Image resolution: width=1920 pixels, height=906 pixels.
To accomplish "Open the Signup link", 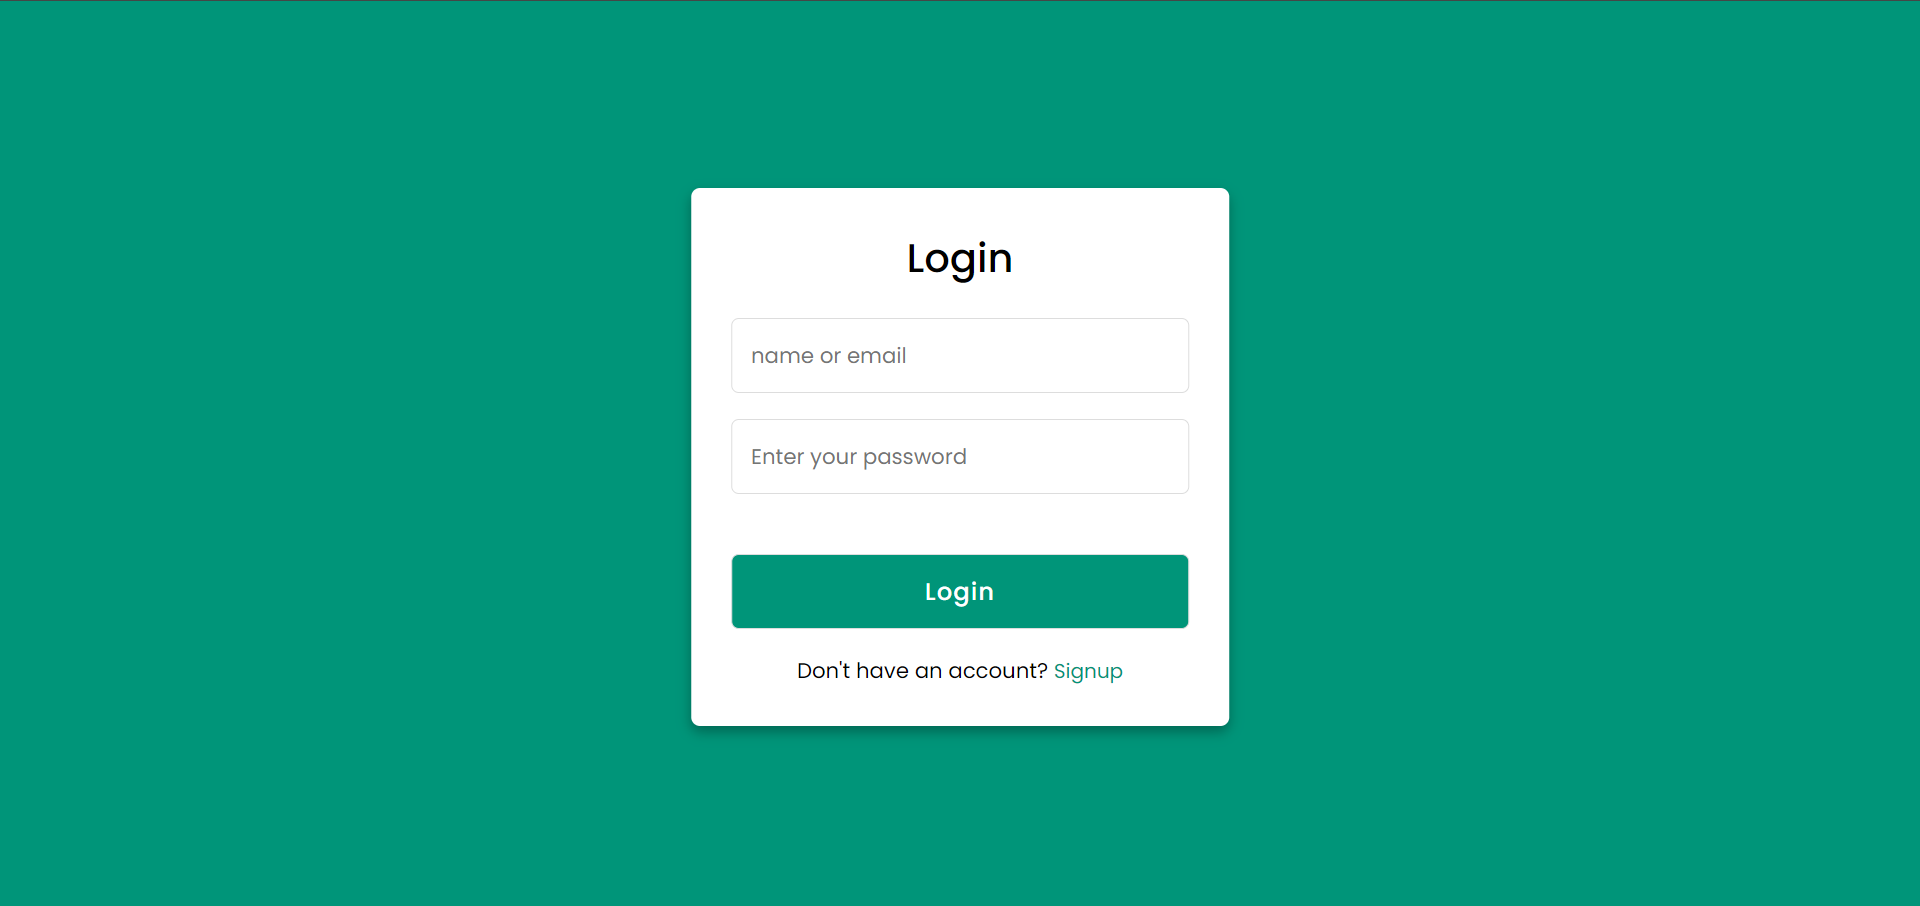I will tap(1088, 671).
